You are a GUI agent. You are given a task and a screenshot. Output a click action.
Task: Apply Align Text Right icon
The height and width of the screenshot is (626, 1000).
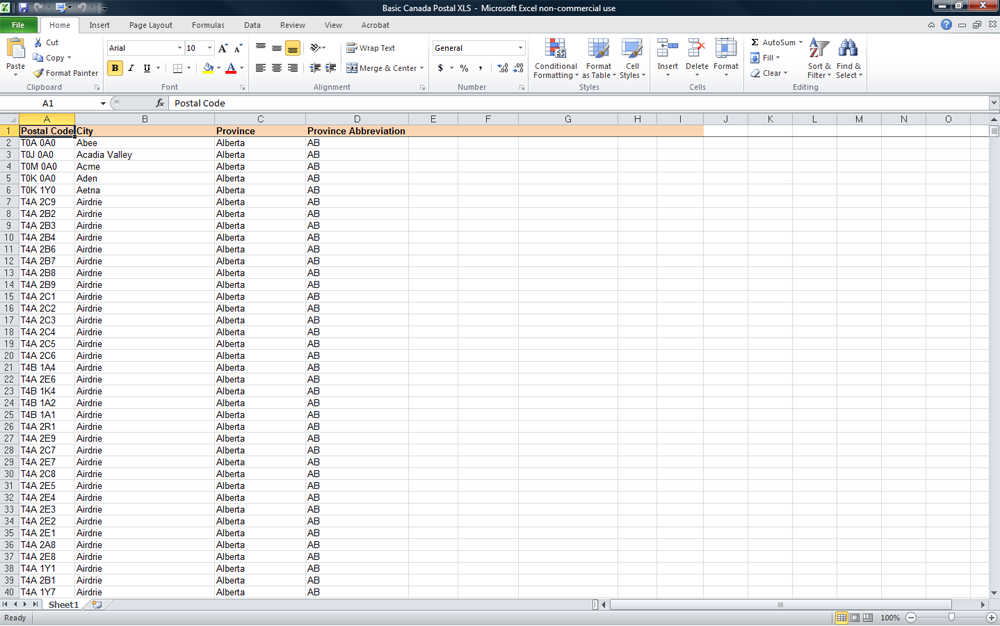pyautogui.click(x=292, y=68)
